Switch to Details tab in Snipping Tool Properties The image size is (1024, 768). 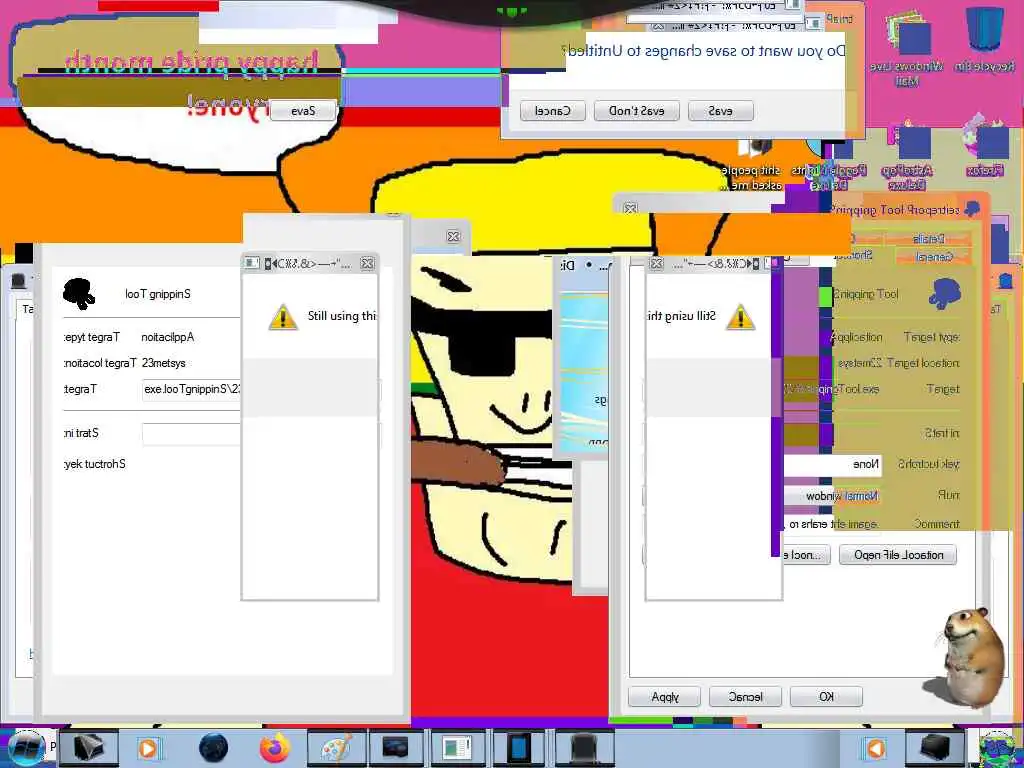[x=929, y=239]
